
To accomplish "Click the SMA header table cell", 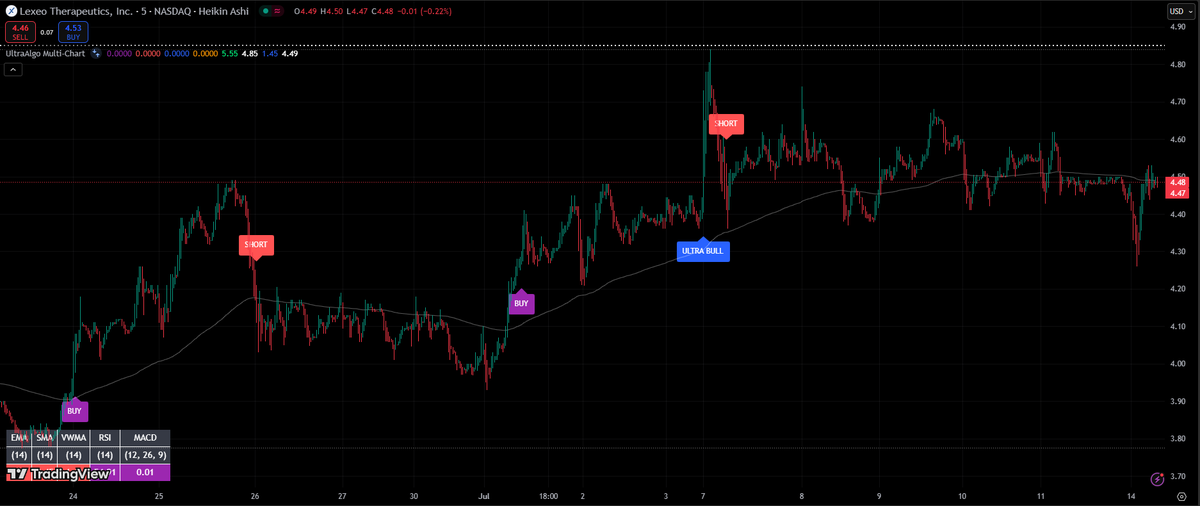I will pos(44,438).
